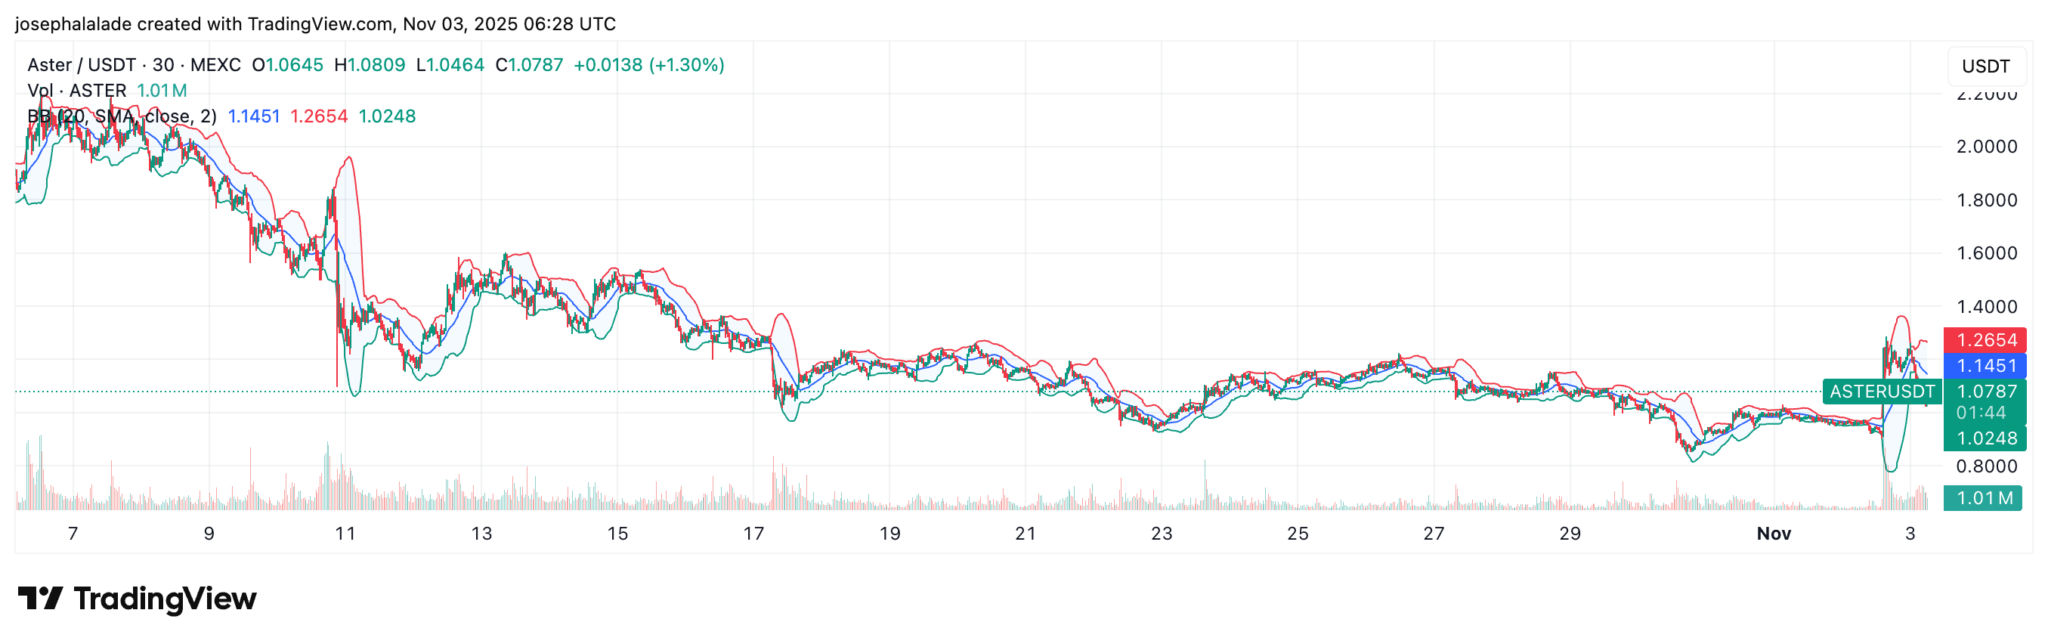Click the volume value 1.01 M in legend
Viewport: 2048px width, 644px height.
pyautogui.click(x=161, y=91)
